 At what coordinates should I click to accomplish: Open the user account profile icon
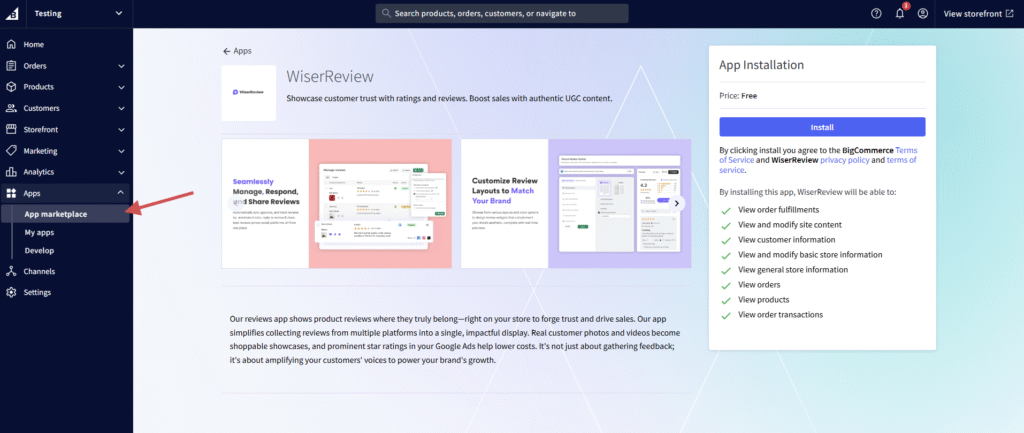pyautogui.click(x=922, y=13)
